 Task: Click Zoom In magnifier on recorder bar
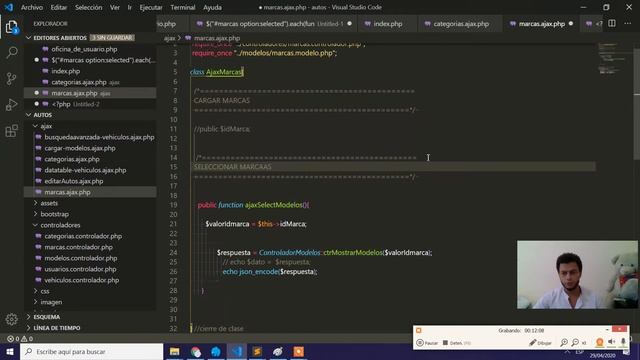(564, 343)
